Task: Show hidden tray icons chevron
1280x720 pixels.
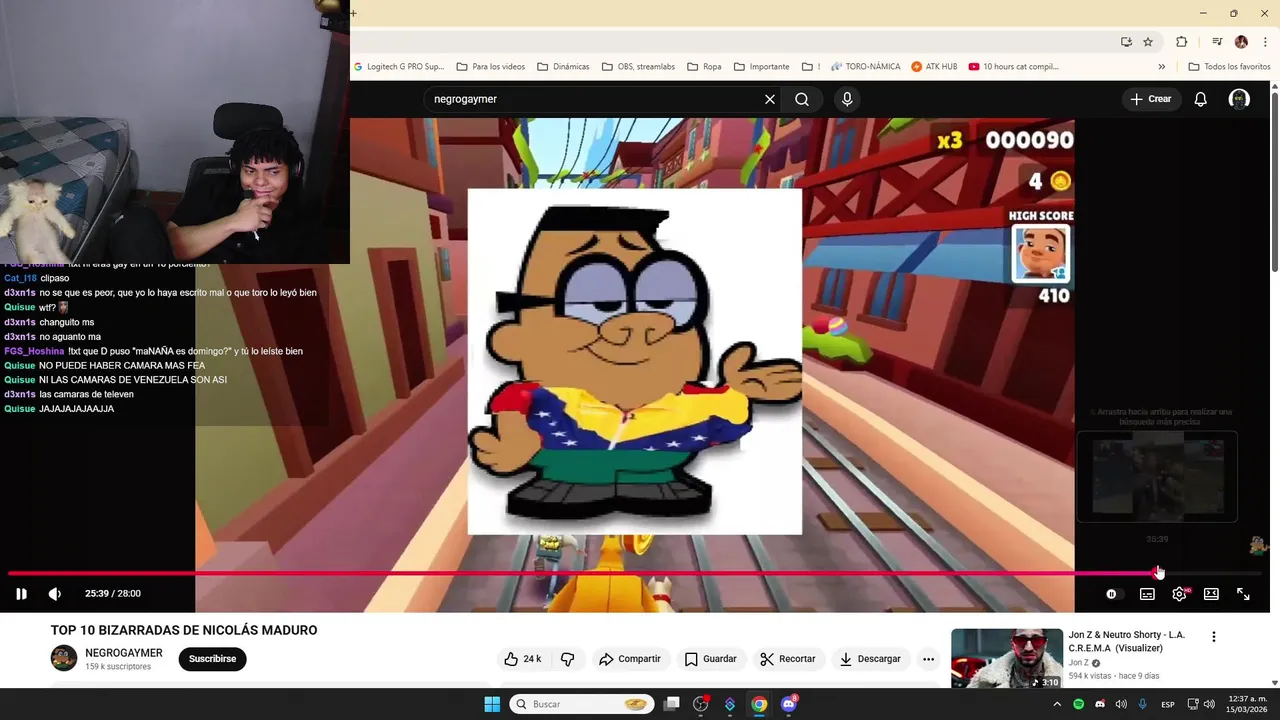Action: (x=1057, y=705)
